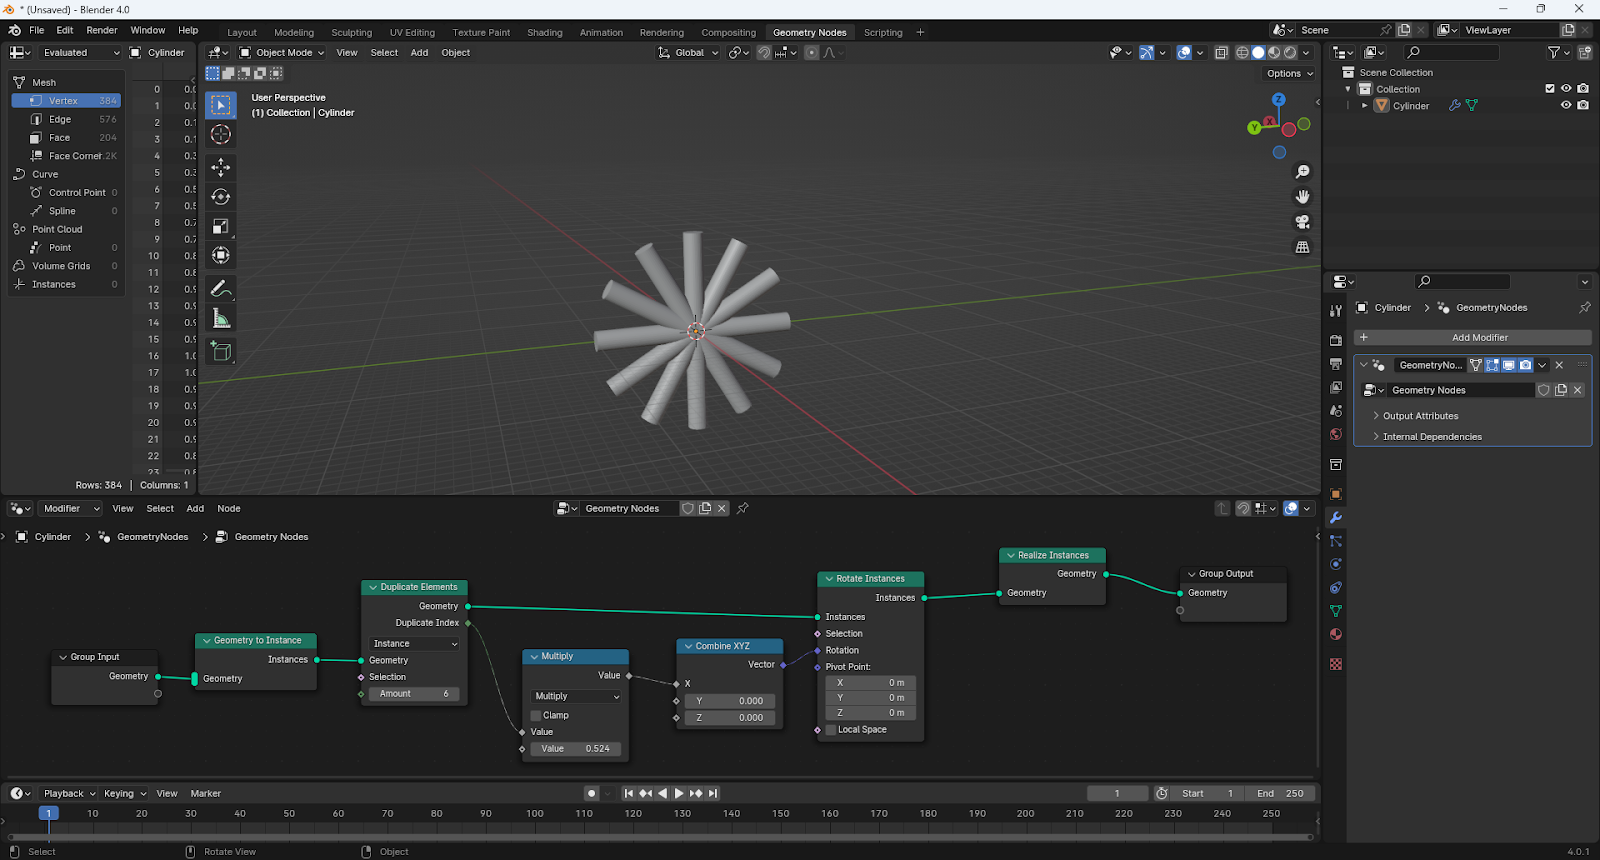Select the Annotate tool
Screen dimensions: 1600x860
pyautogui.click(x=221, y=289)
